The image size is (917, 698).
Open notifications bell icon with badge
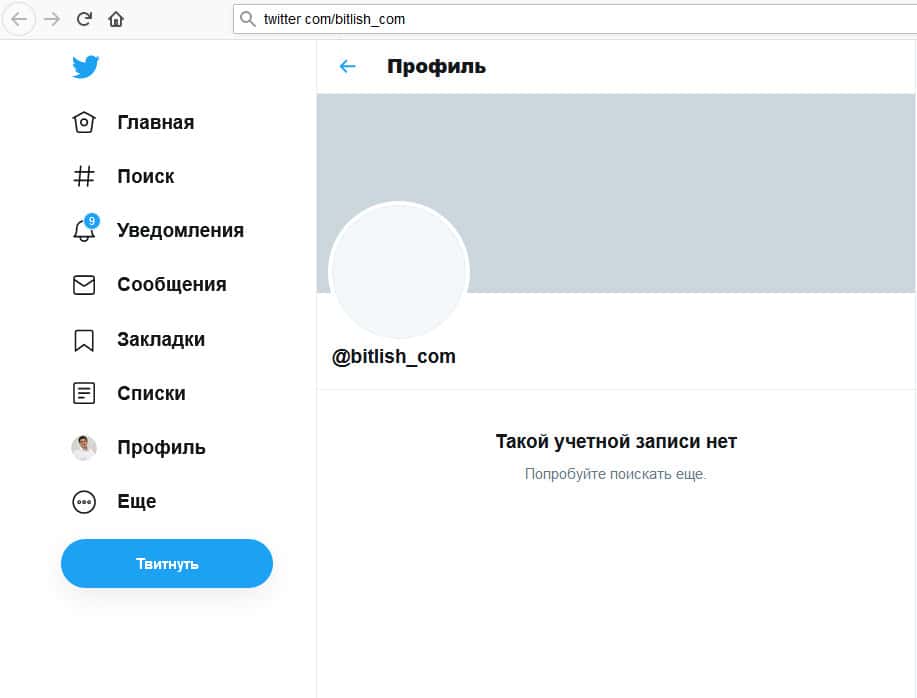pyautogui.click(x=84, y=230)
